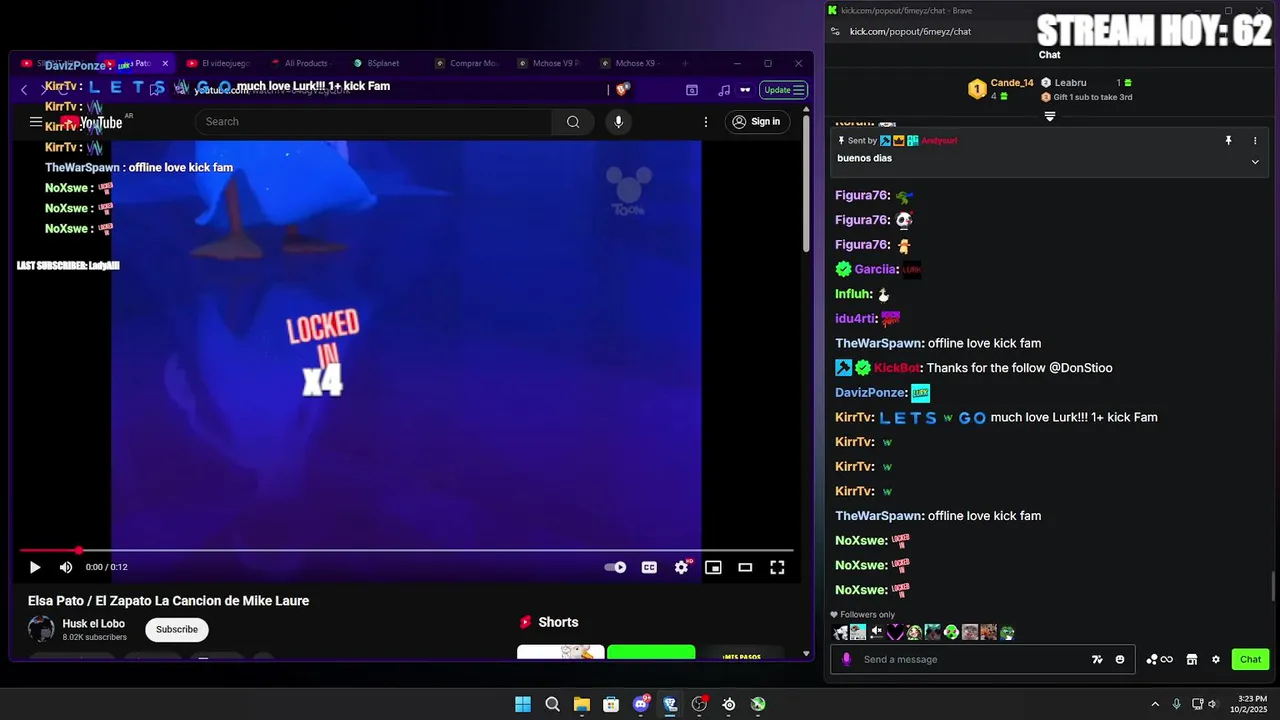Open site settings icon in Kick chat address bar
Screen dimensions: 1280x720
(x=835, y=31)
